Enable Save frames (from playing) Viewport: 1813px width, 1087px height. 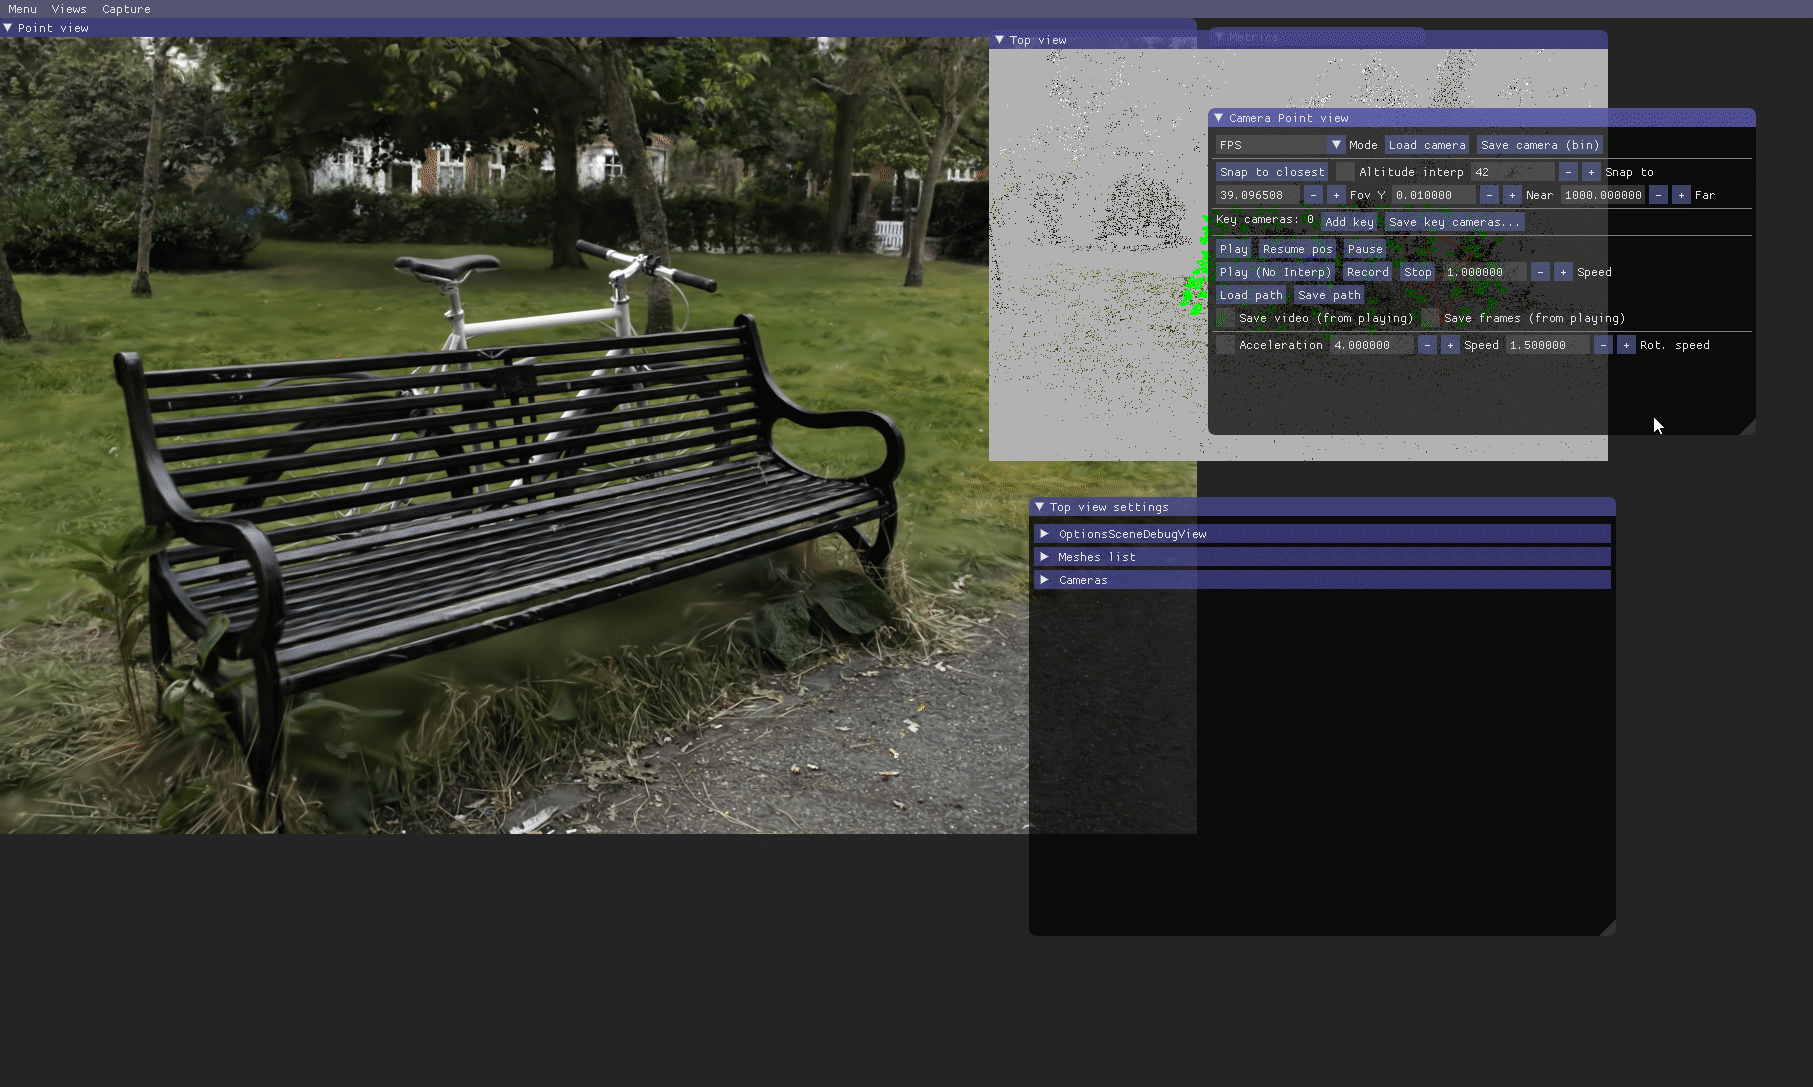tap(1430, 318)
